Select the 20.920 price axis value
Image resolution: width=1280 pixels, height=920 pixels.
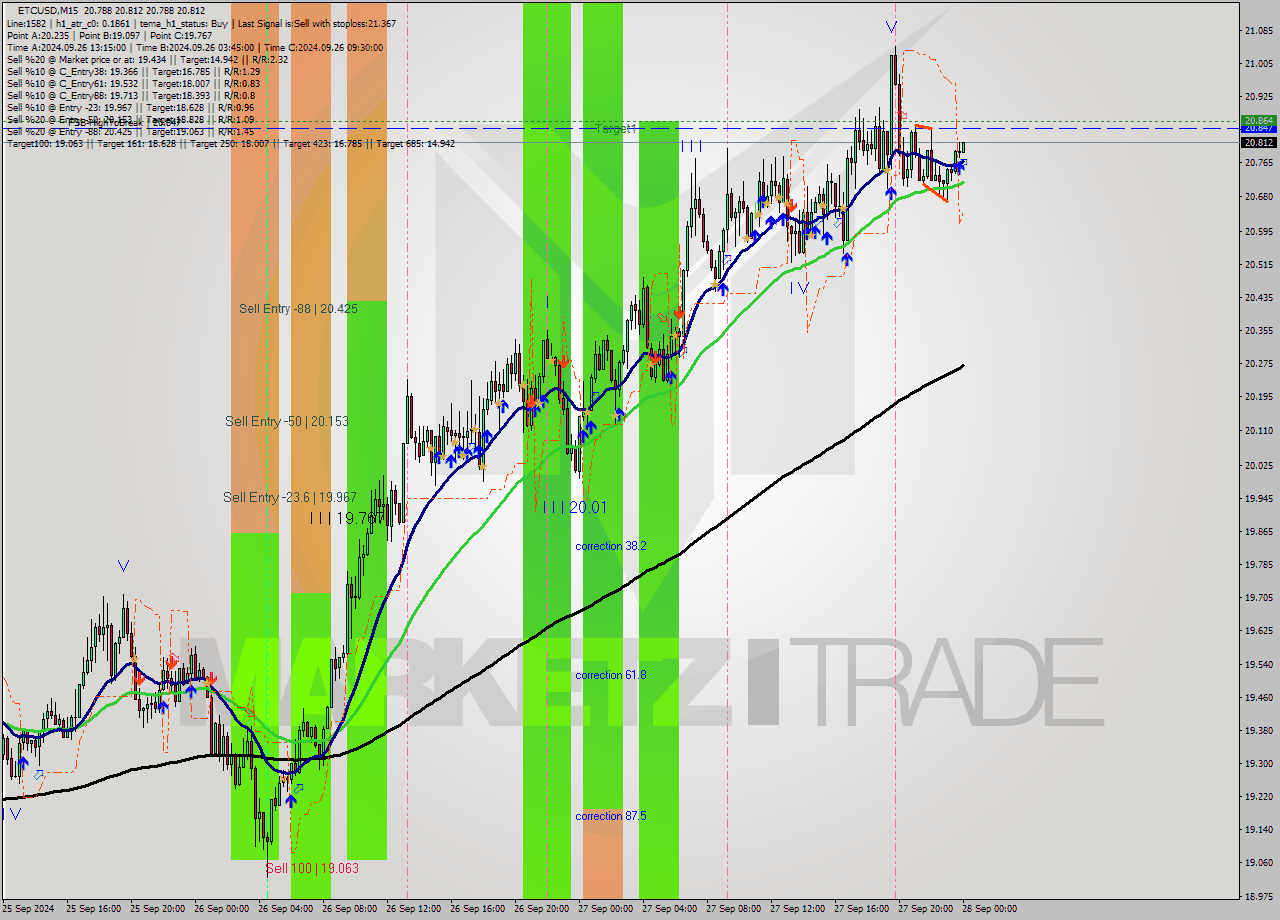tap(1258, 97)
